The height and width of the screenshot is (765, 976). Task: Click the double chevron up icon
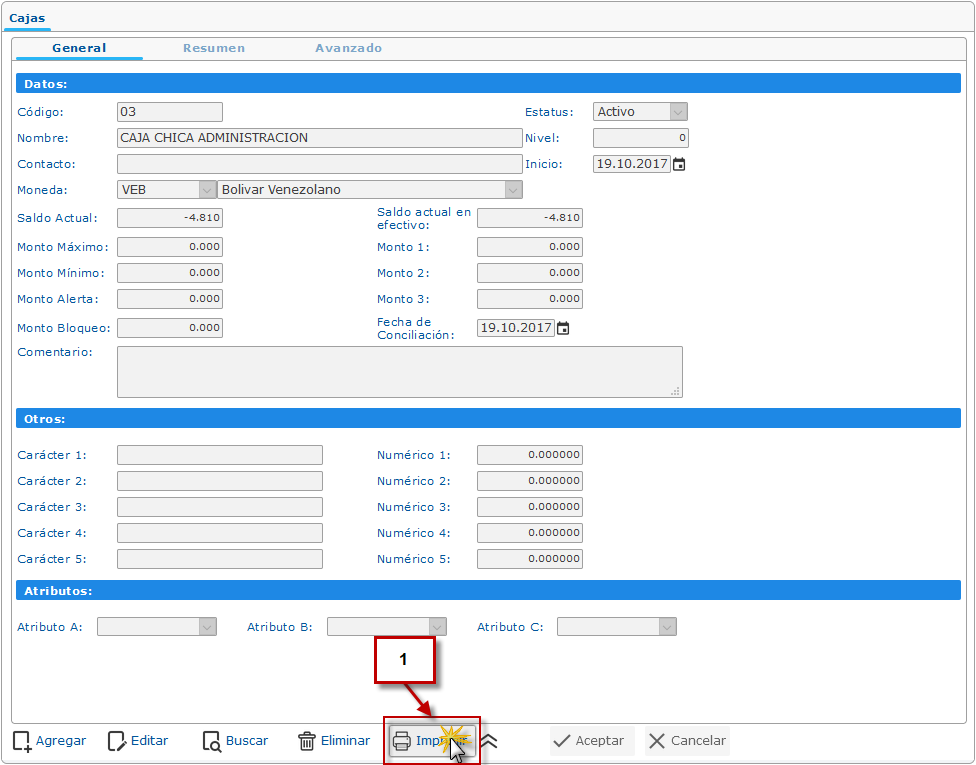pos(489,741)
